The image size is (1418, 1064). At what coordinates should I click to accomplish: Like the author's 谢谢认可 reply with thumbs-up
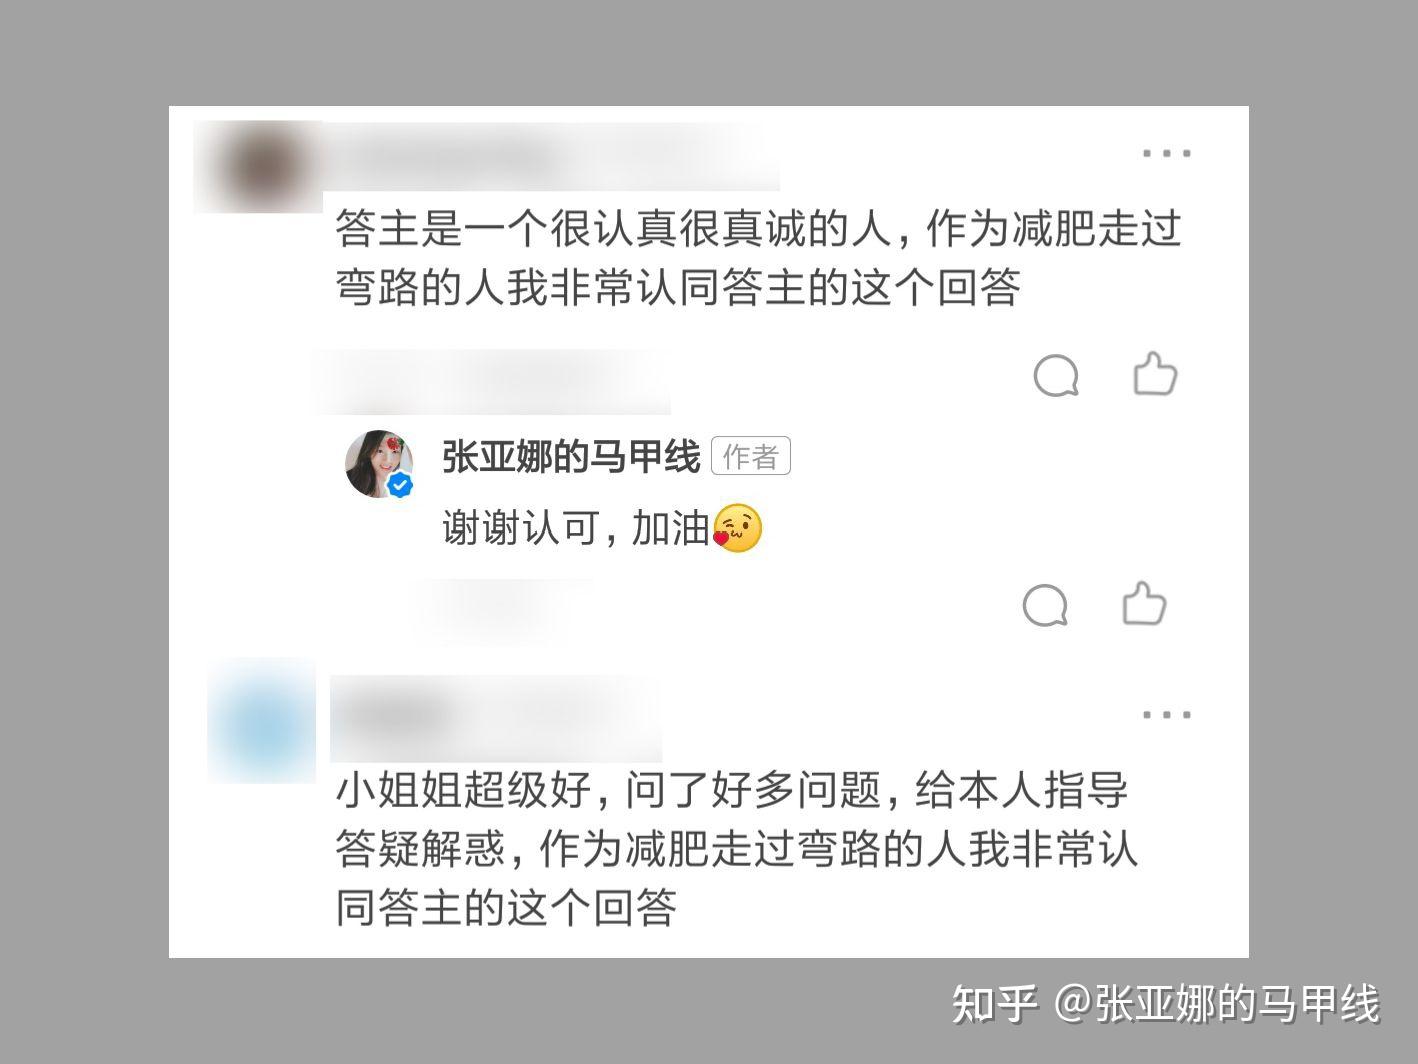tap(1144, 603)
